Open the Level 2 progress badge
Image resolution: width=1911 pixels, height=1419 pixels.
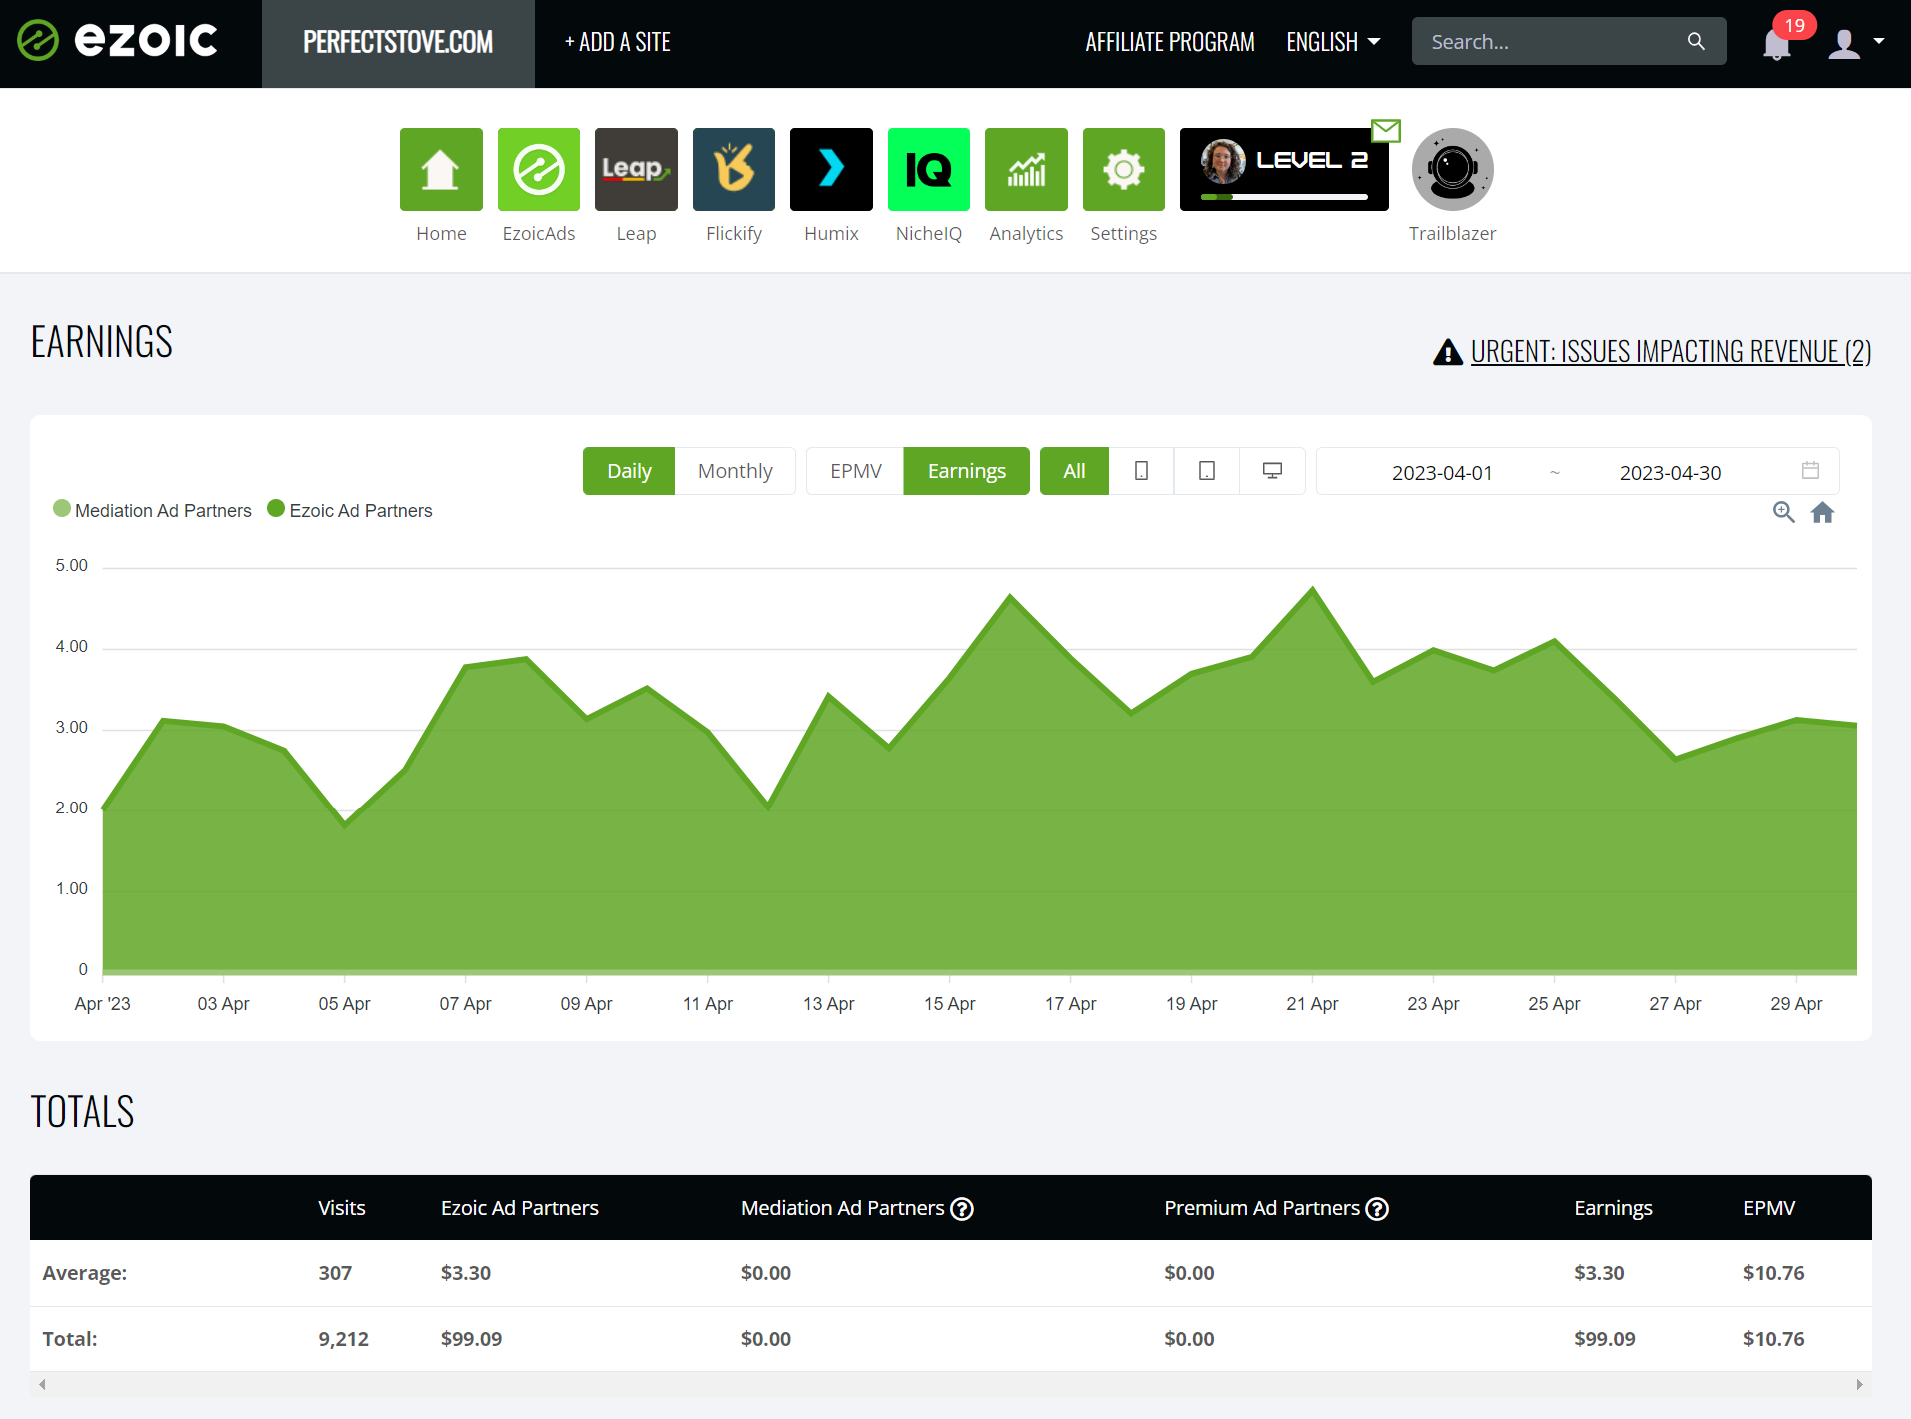pos(1284,169)
